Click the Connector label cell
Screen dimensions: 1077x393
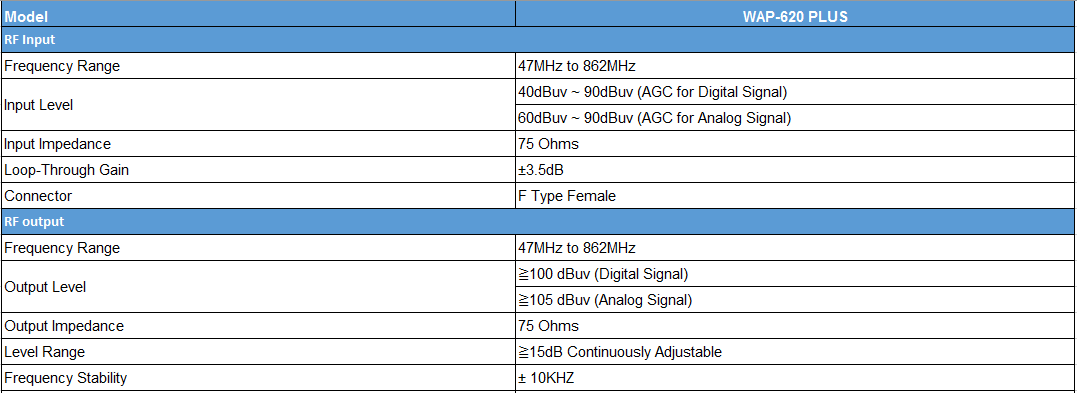(x=258, y=196)
